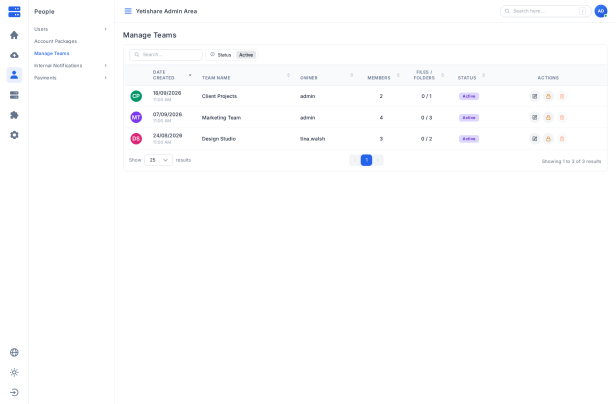Open the cloud upload files sidebar icon
Image resolution: width=616 pixels, height=404 pixels.
[x=14, y=55]
